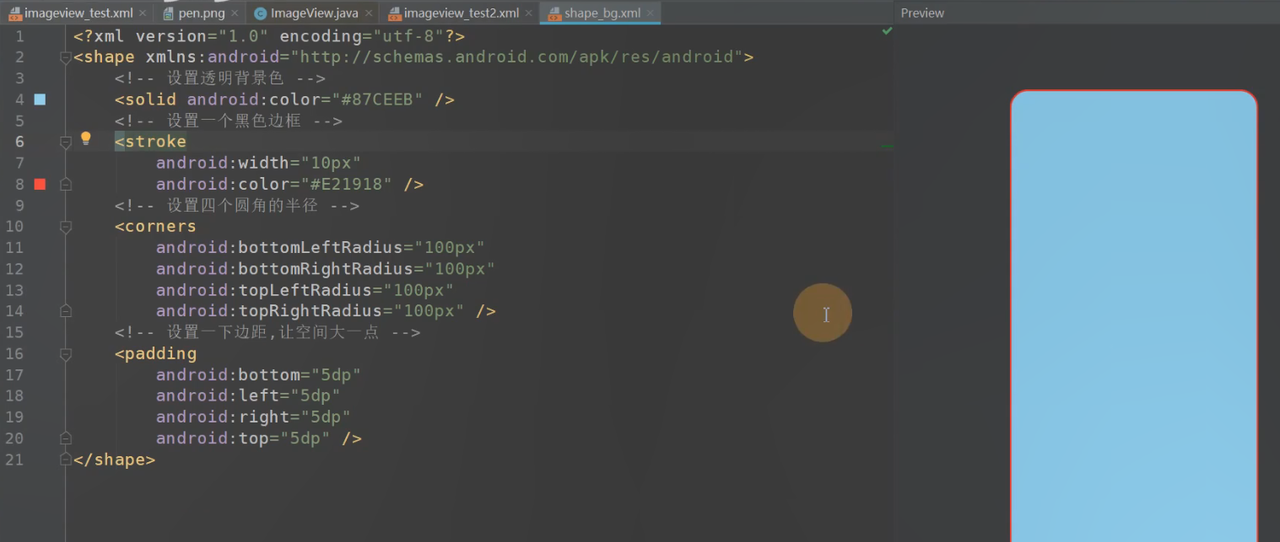1280x542 pixels.
Task: Click the <corners tag name
Action: click(155, 227)
